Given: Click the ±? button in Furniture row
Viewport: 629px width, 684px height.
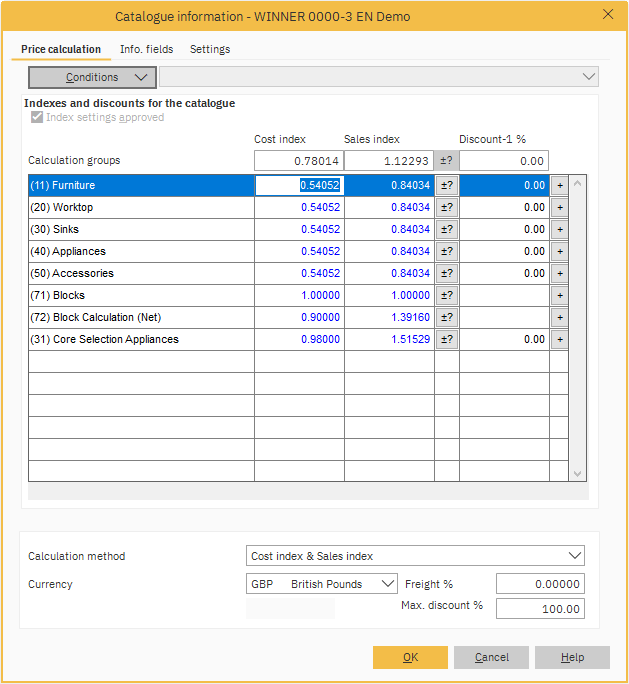Looking at the screenshot, I should point(447,185).
